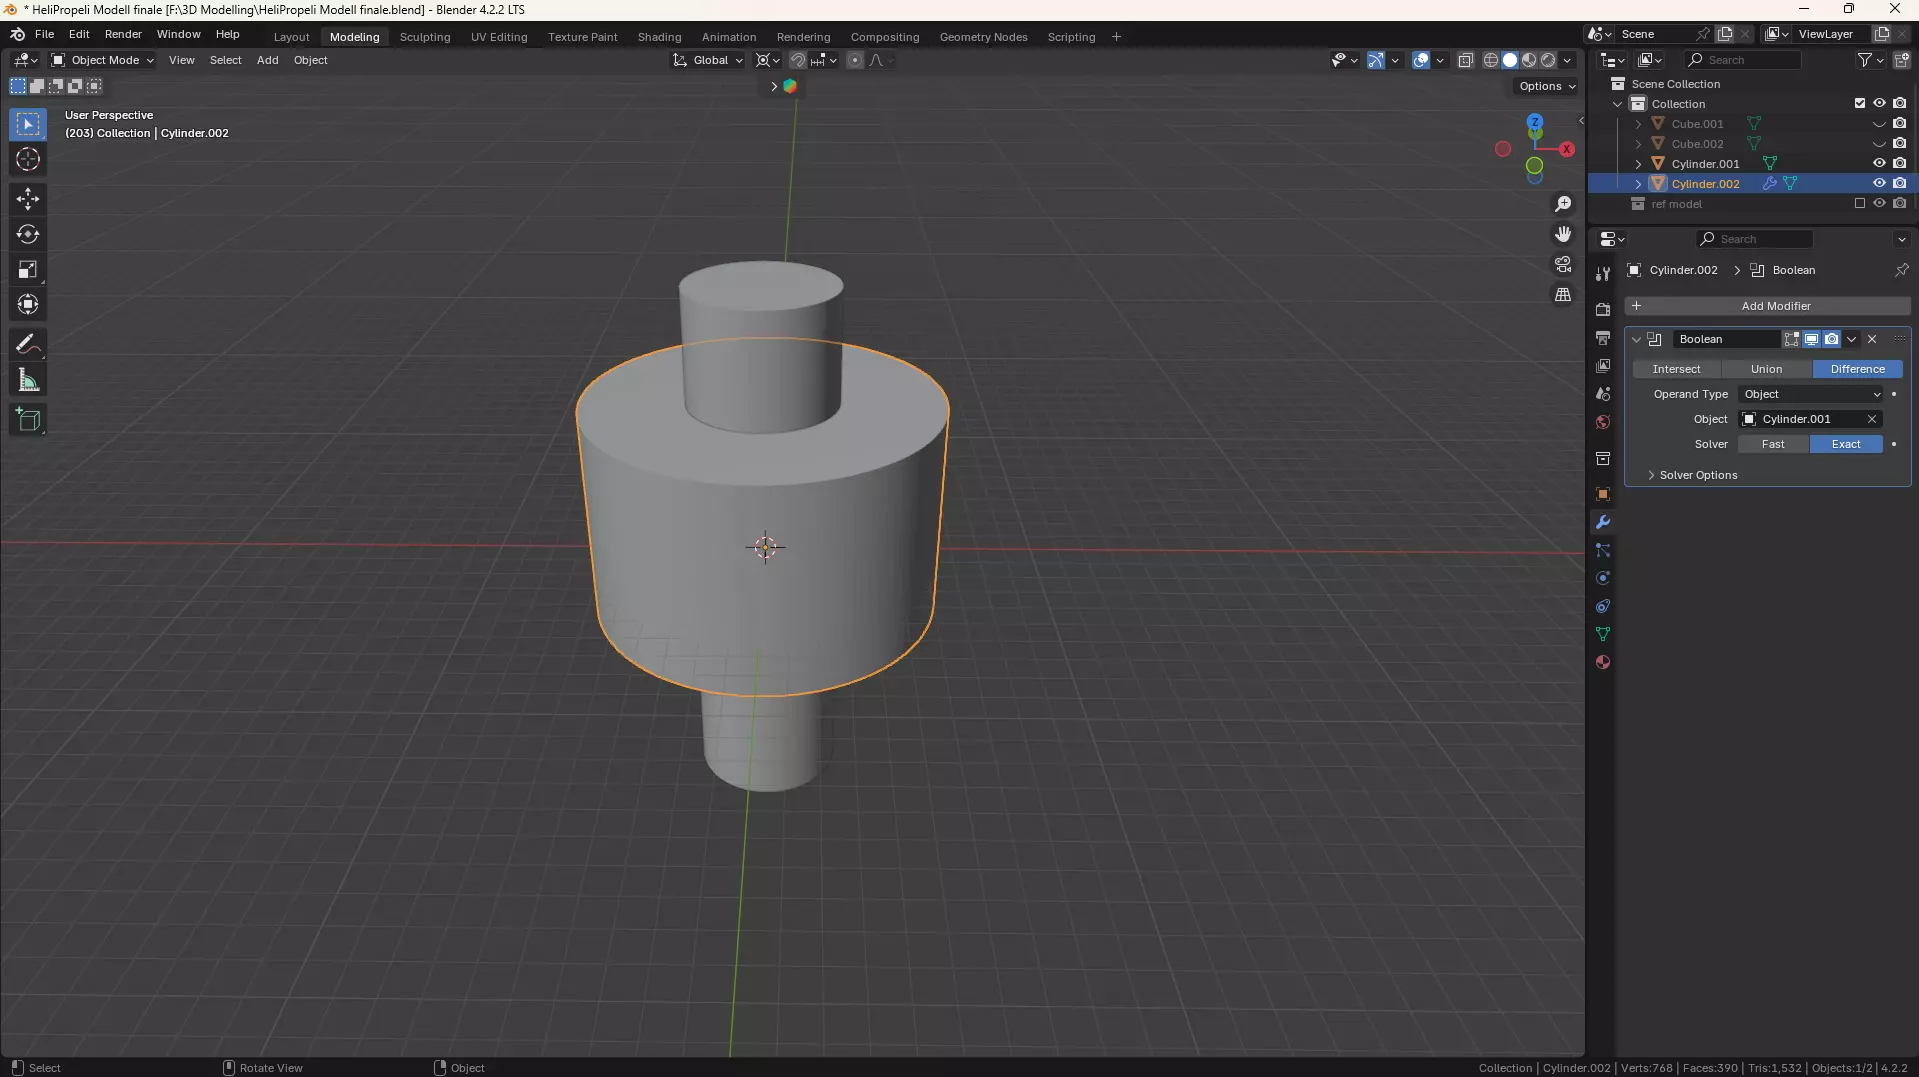Viewport: 1919px width, 1077px height.
Task: Activate the Transform tool
Action: click(28, 305)
